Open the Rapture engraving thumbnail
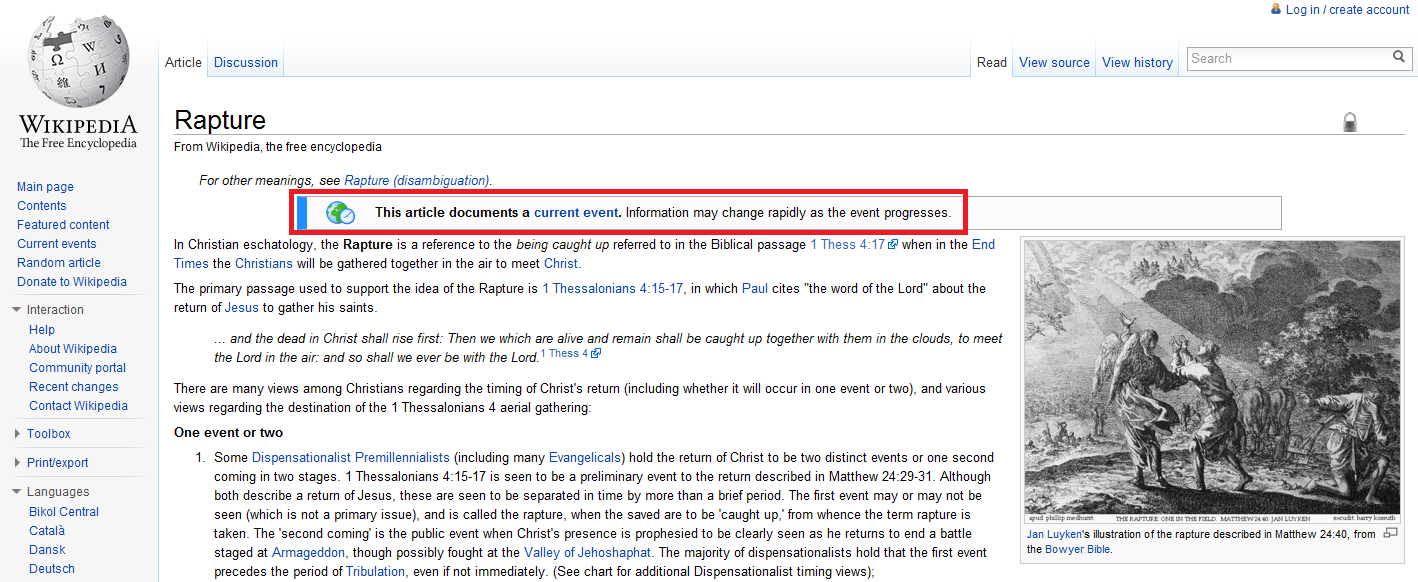 [1213, 380]
